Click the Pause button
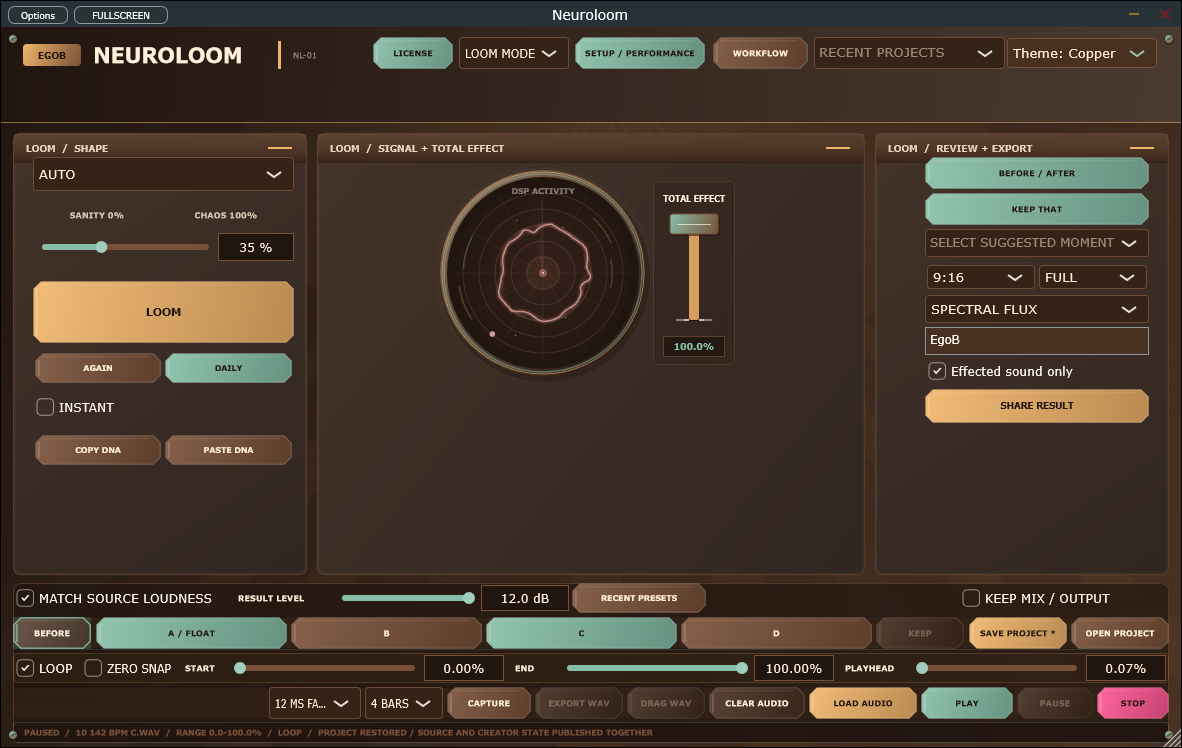This screenshot has width=1182, height=748. (x=1055, y=703)
